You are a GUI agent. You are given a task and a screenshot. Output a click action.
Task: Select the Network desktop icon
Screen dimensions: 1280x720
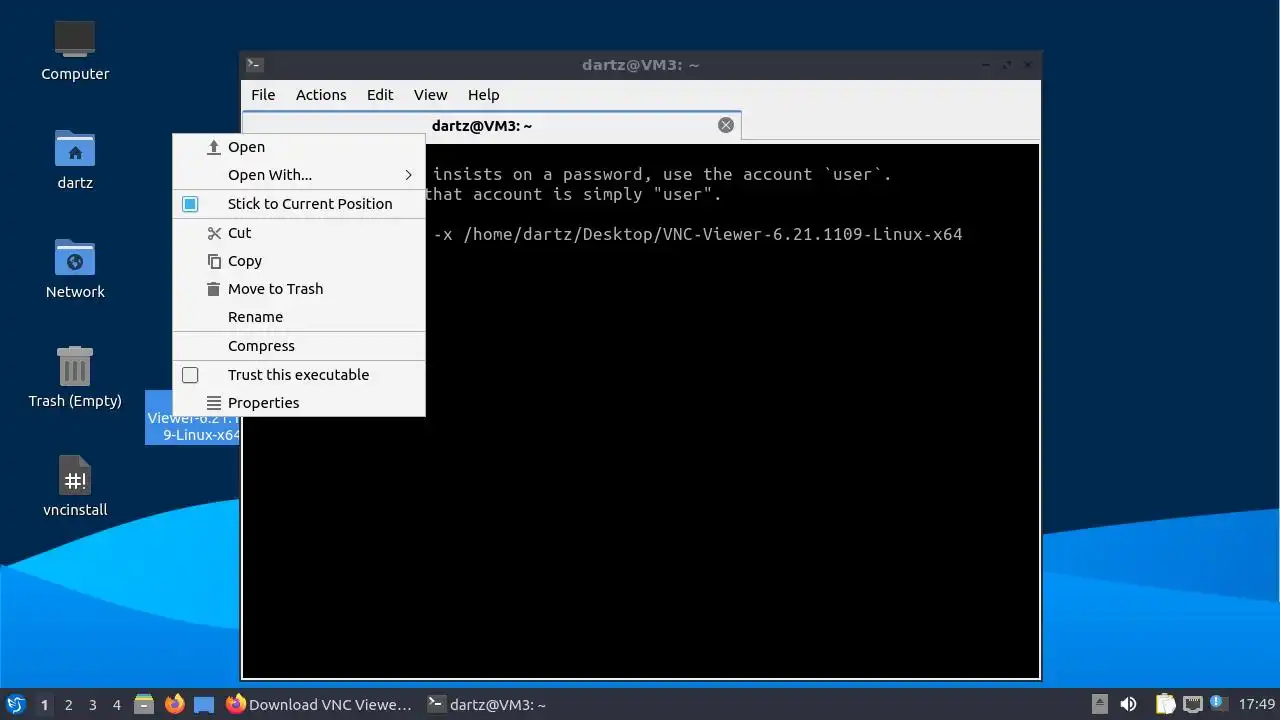pos(75,268)
